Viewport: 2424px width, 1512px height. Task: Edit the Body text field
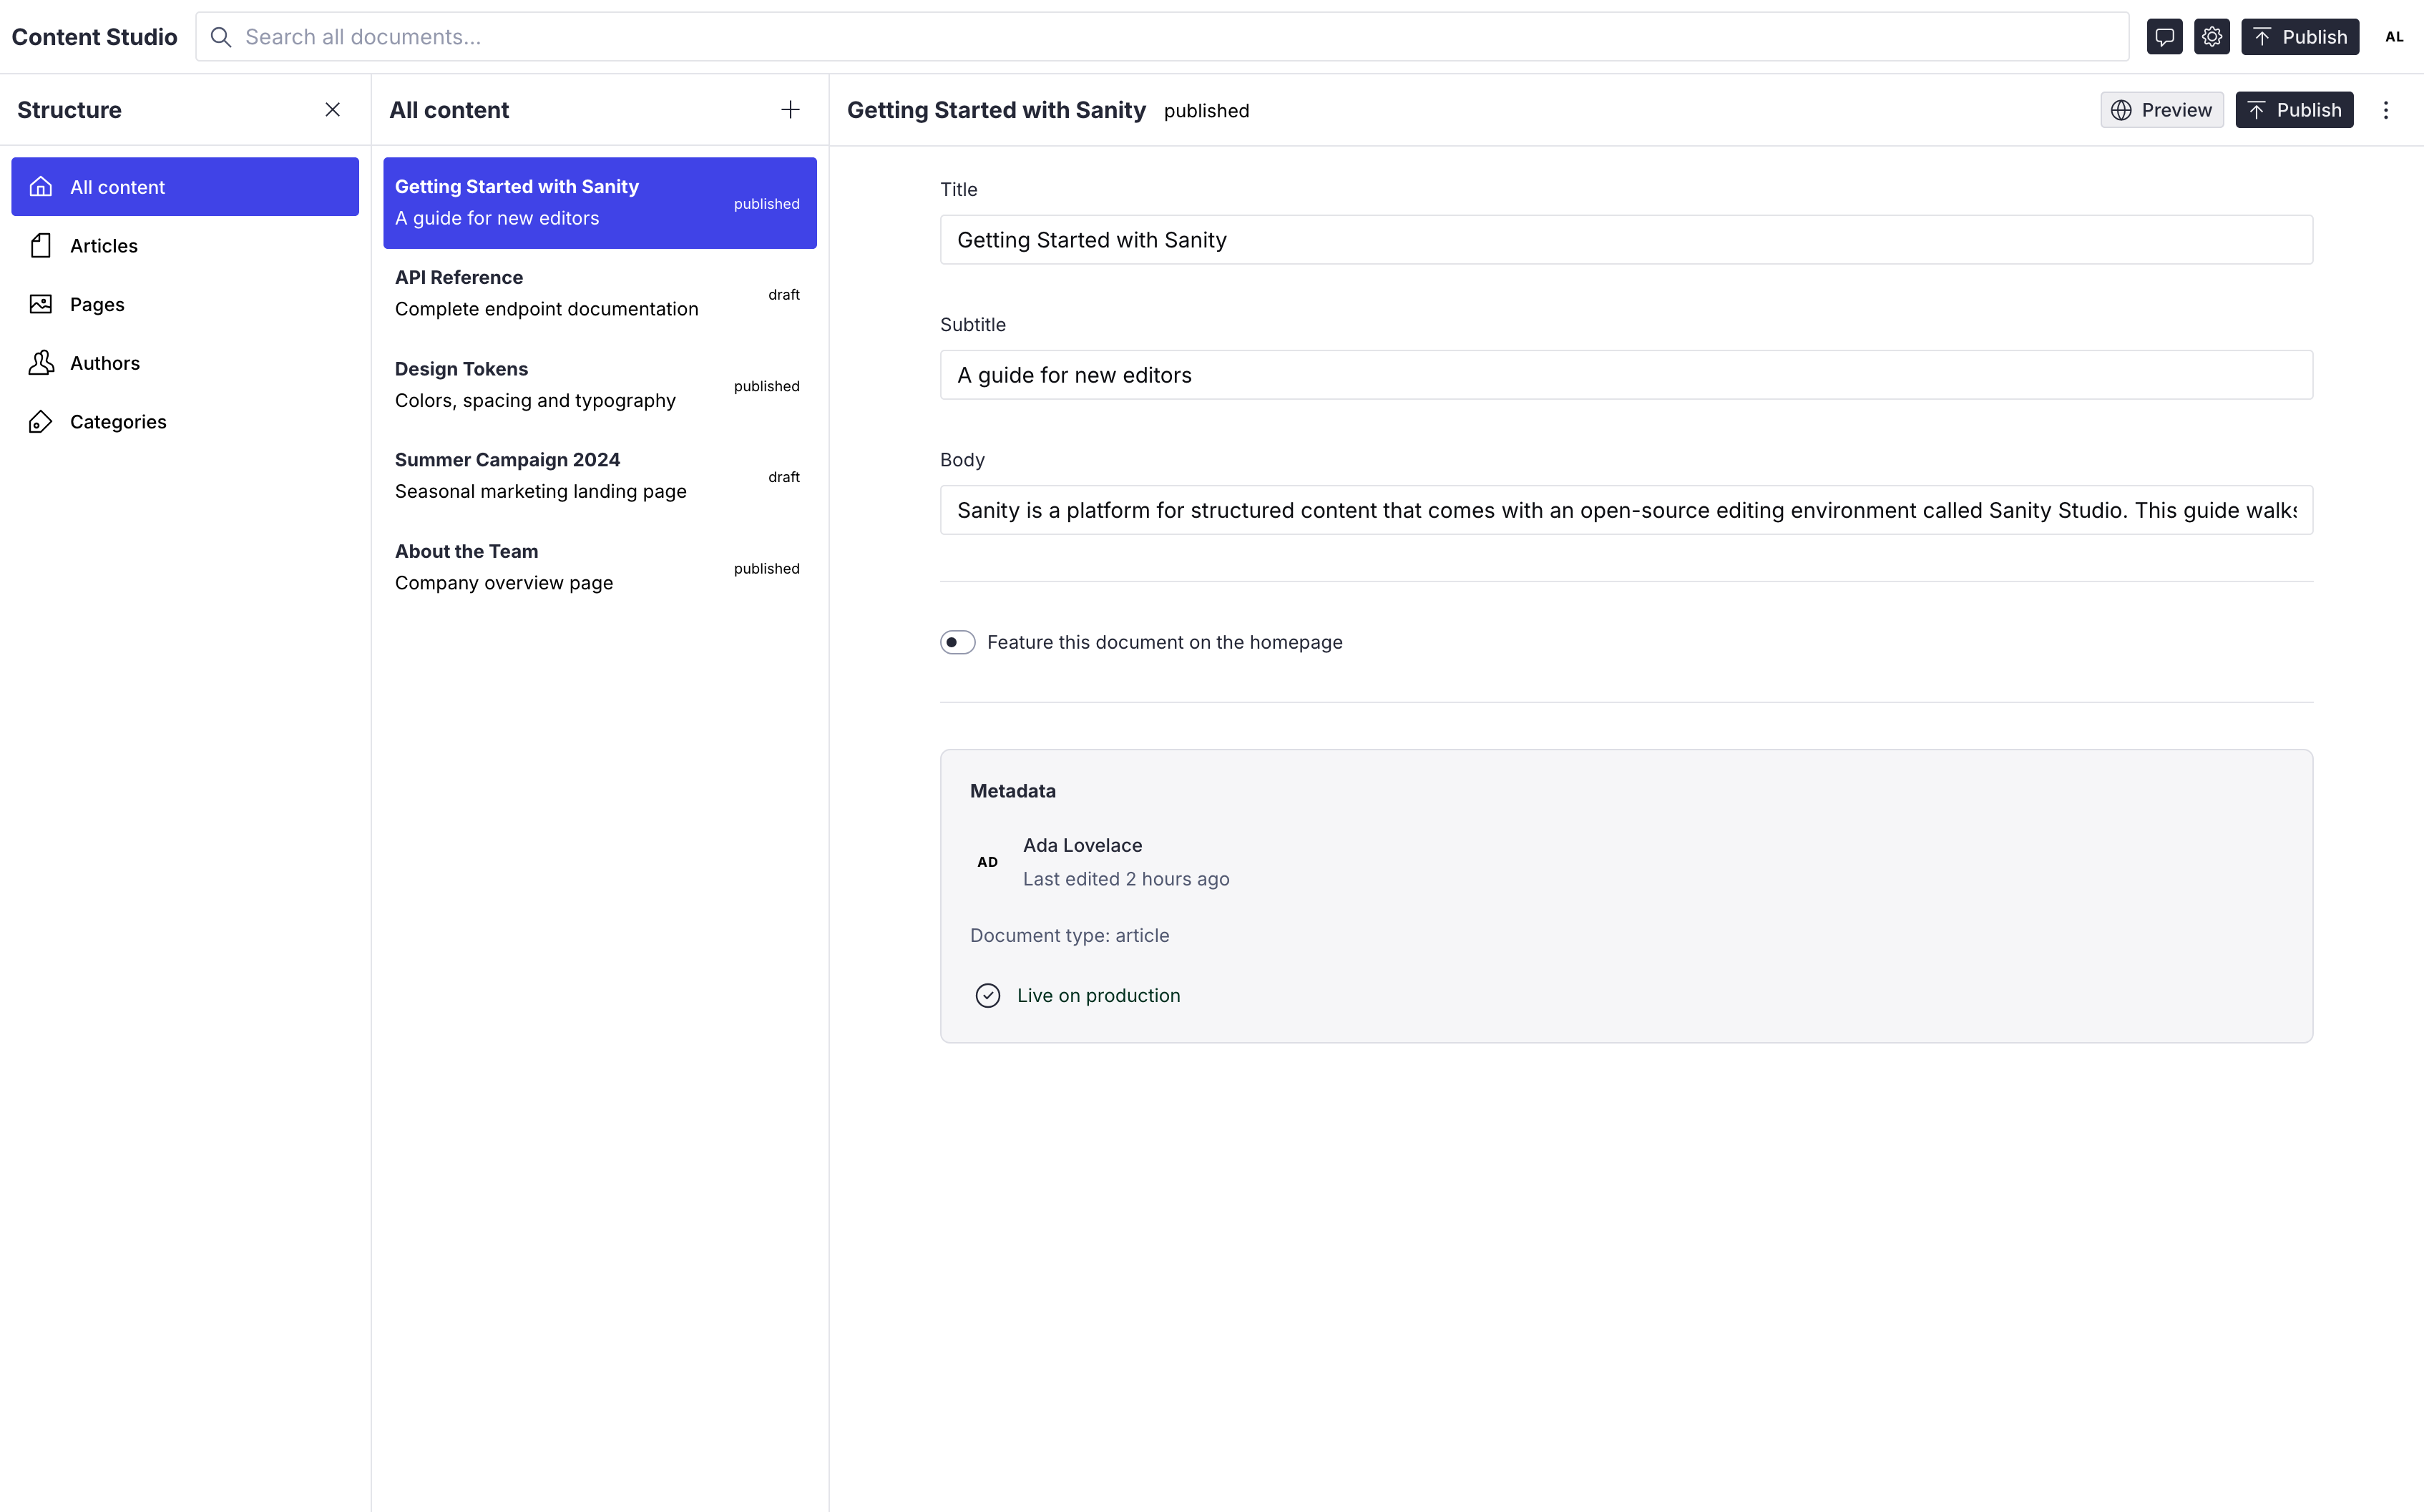coord(1626,510)
